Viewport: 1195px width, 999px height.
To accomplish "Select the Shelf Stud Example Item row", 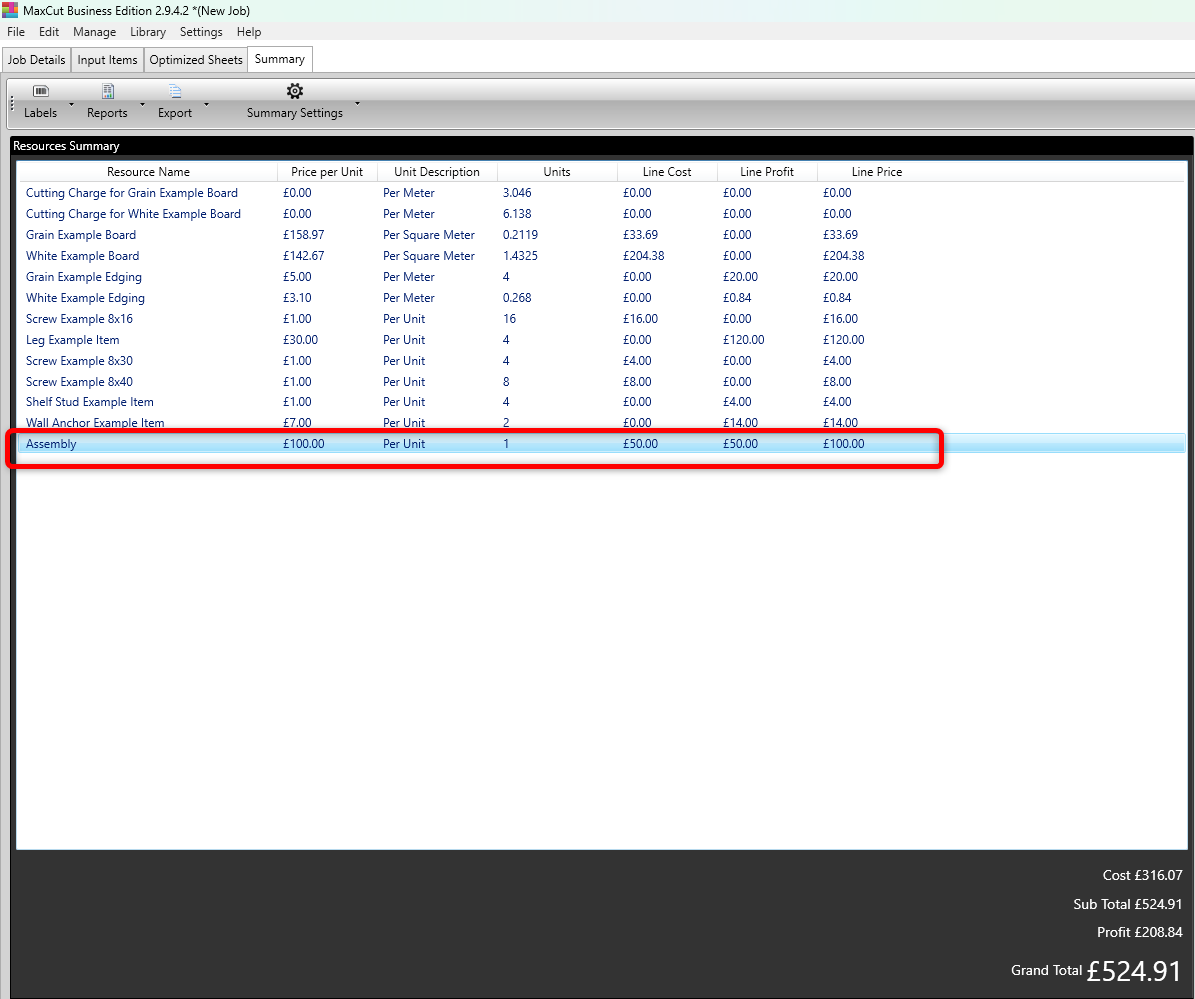I will [x=601, y=402].
